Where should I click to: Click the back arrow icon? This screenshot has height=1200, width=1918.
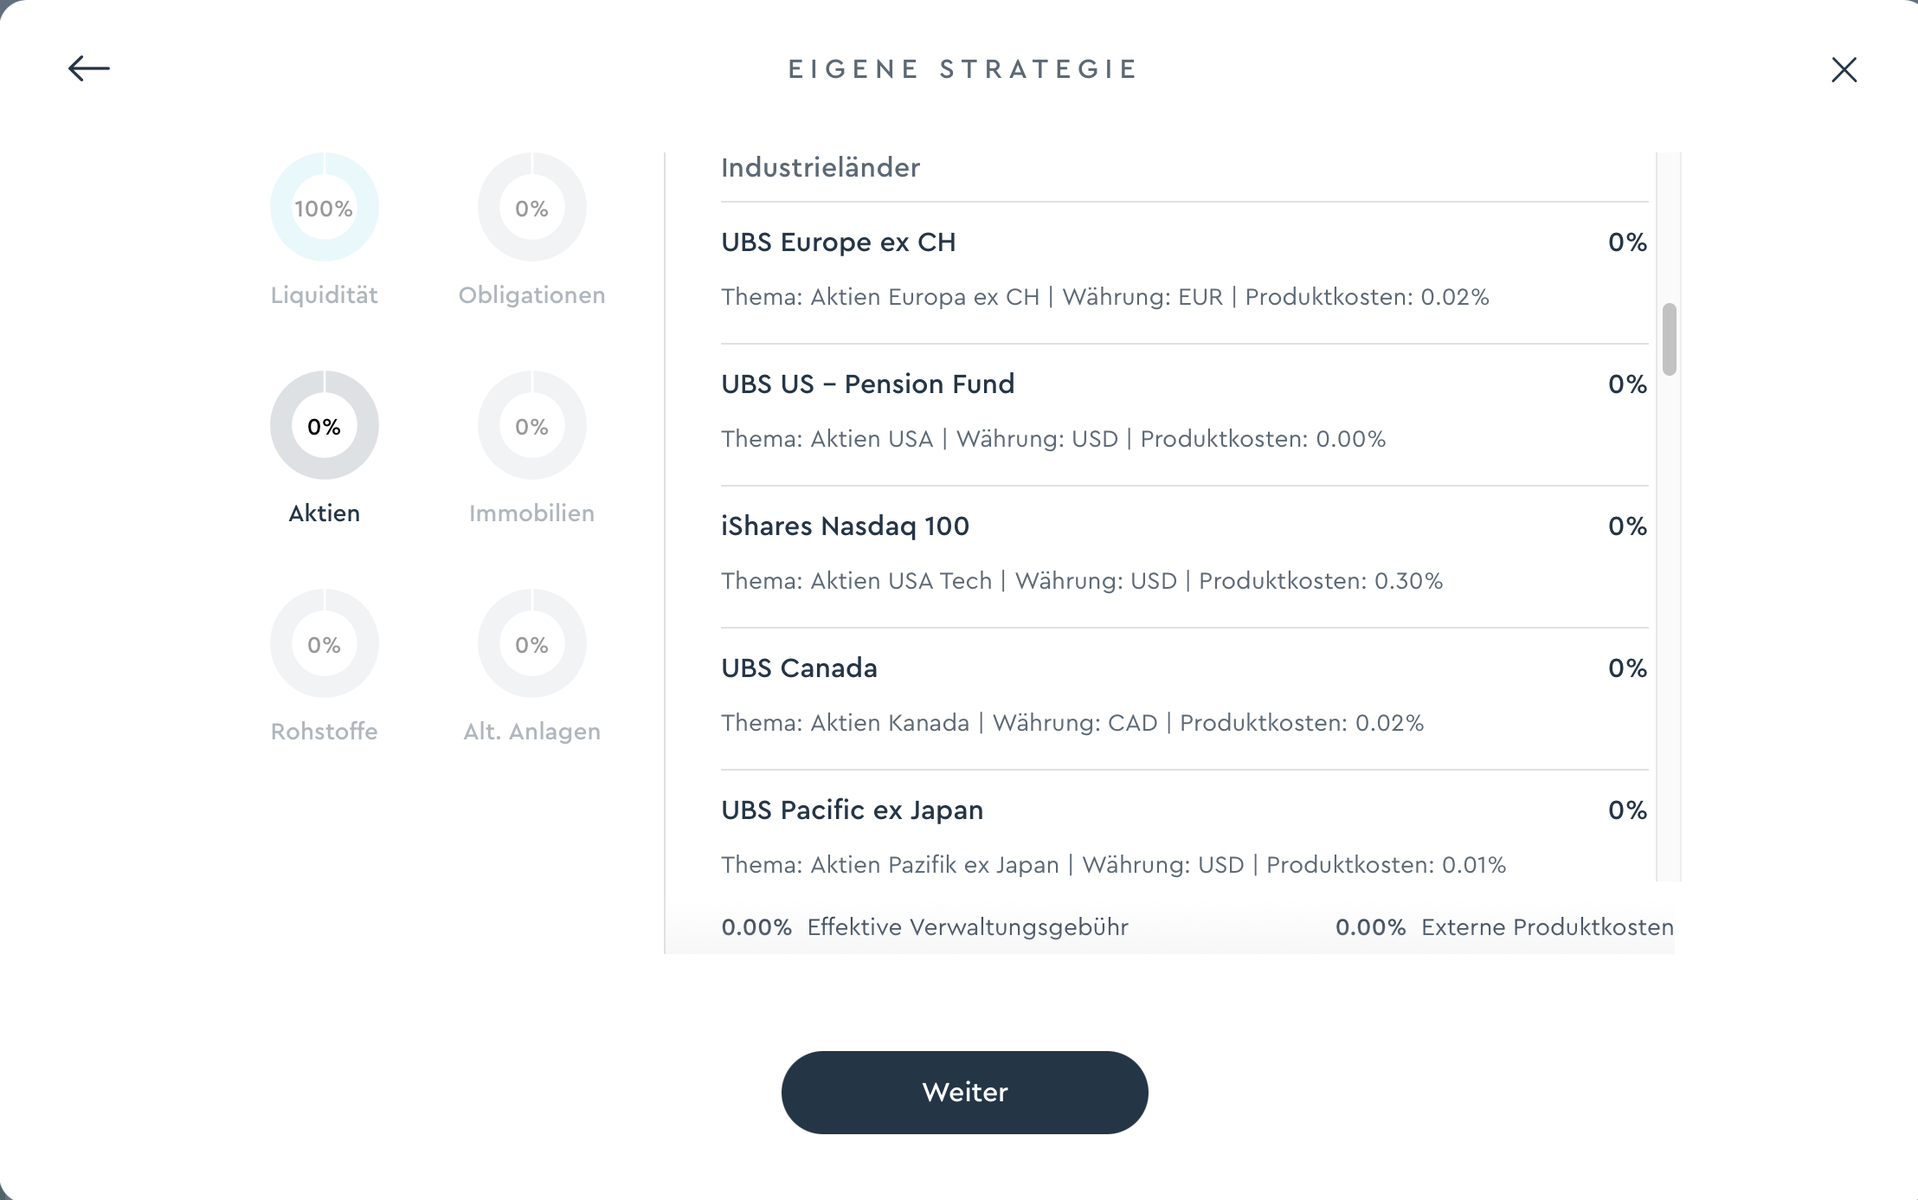click(89, 68)
